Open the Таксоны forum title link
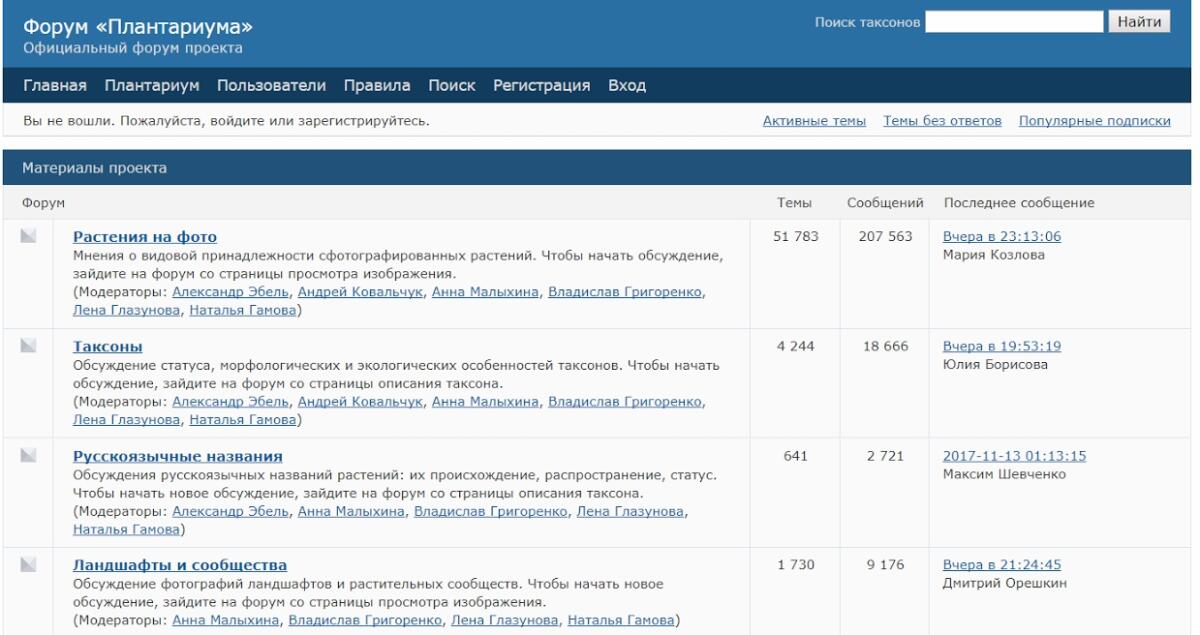 tap(108, 347)
